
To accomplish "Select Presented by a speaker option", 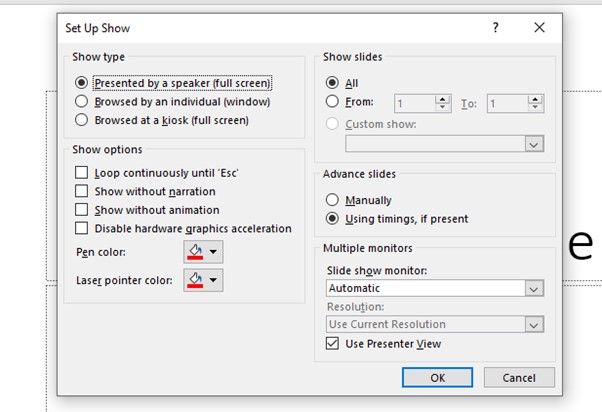I will 82,83.
